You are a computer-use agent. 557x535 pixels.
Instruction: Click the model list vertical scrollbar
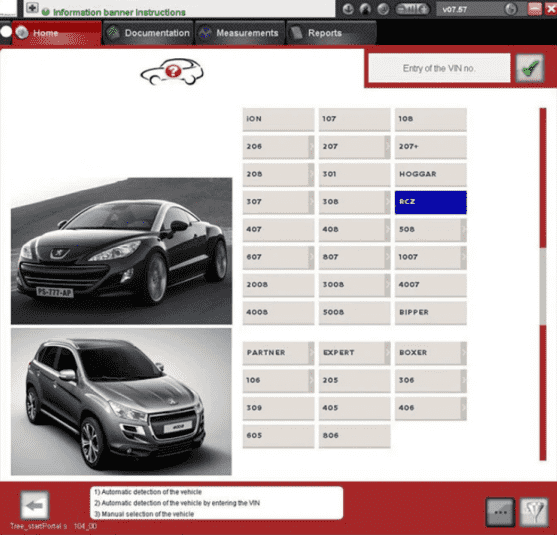(x=543, y=284)
